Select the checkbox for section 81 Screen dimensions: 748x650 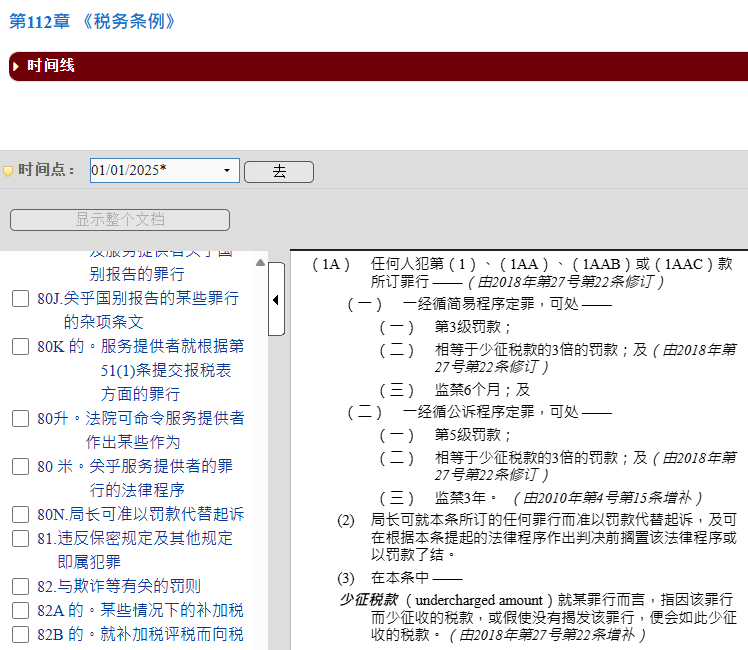[20, 539]
